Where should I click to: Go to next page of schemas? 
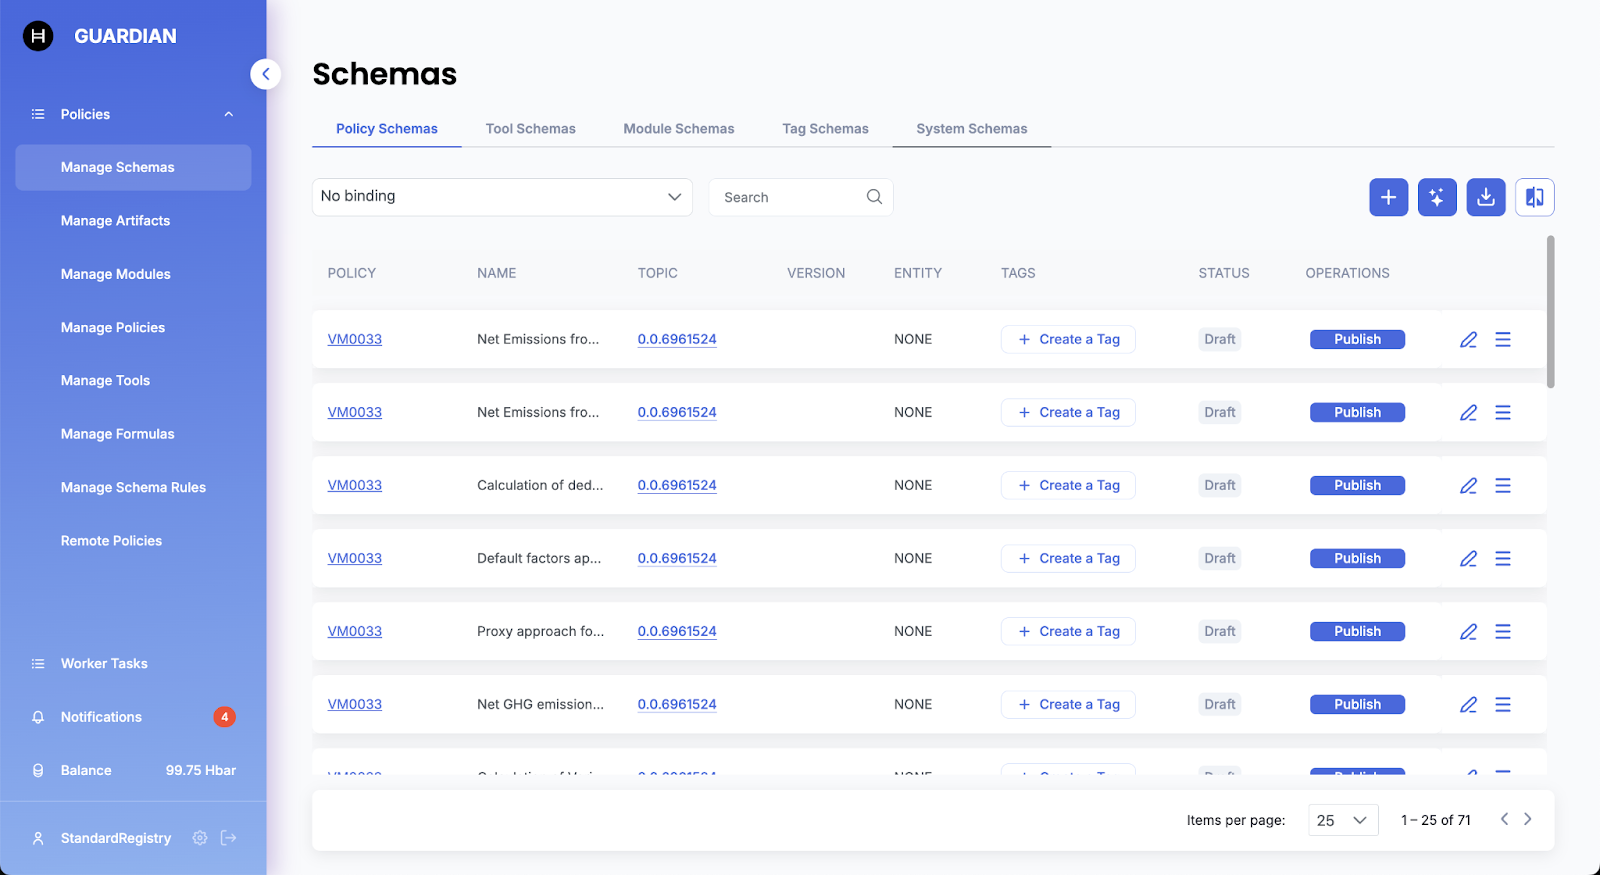(x=1527, y=819)
